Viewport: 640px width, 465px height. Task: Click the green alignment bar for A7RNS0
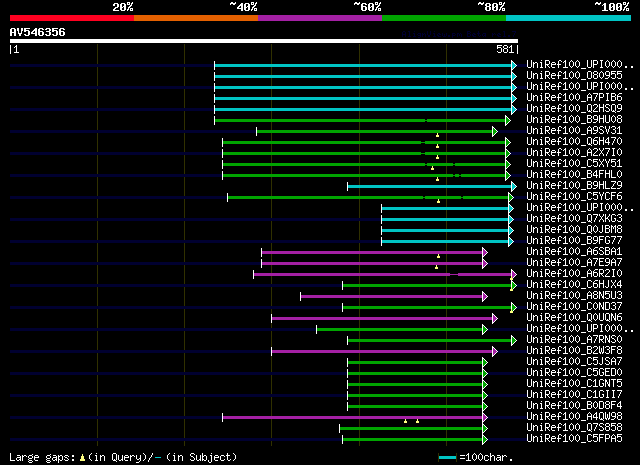[x=430, y=340]
